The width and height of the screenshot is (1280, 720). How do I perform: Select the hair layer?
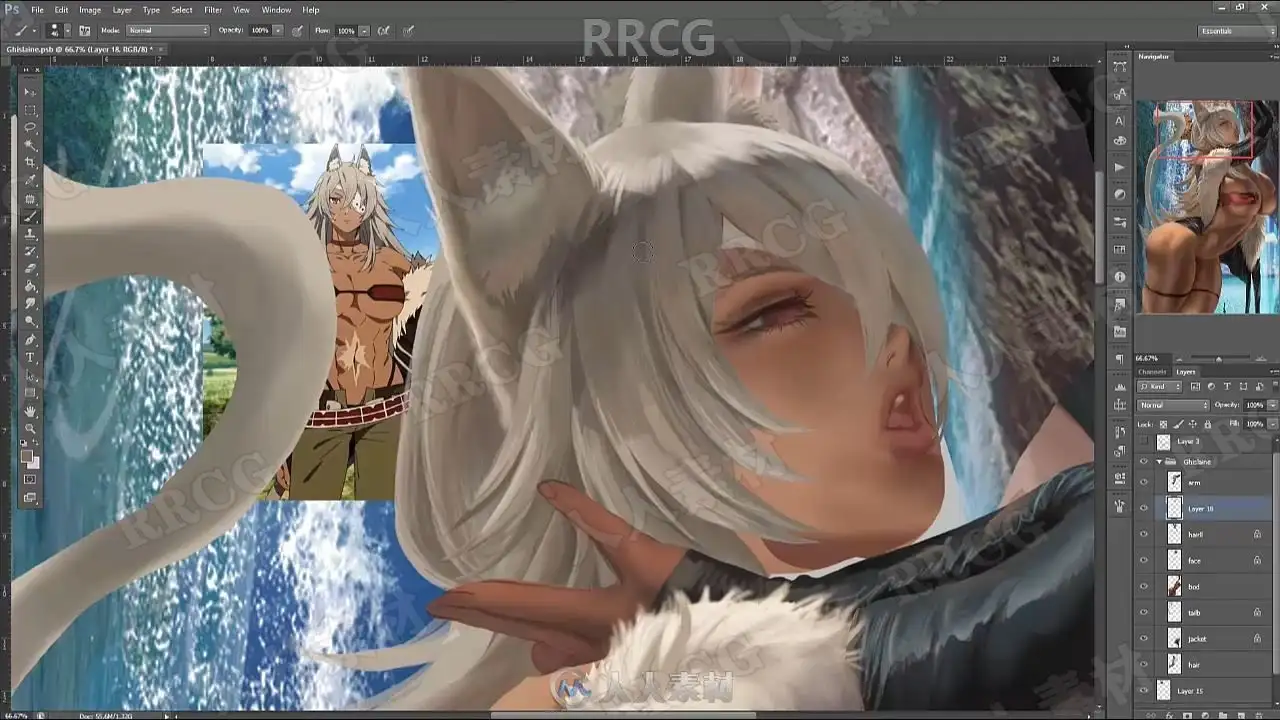click(1214, 665)
